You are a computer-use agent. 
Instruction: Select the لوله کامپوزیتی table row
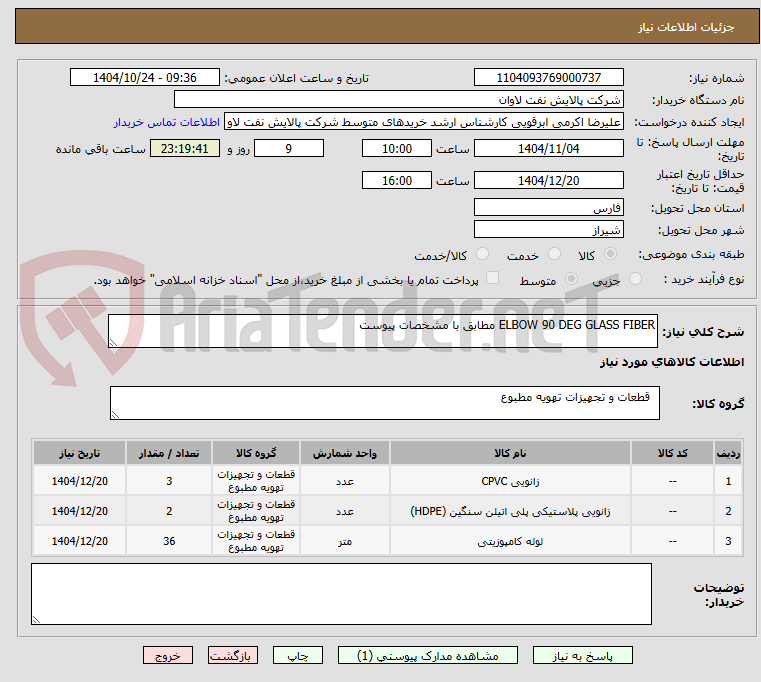click(x=387, y=541)
